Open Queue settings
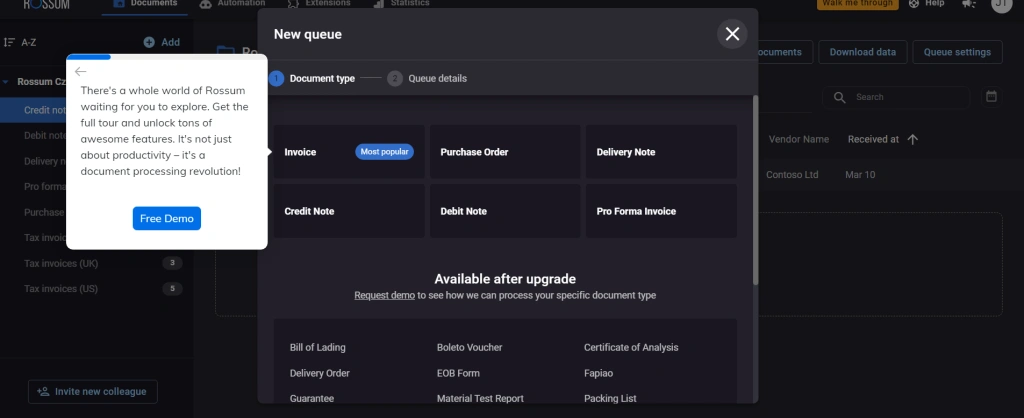 click(957, 52)
